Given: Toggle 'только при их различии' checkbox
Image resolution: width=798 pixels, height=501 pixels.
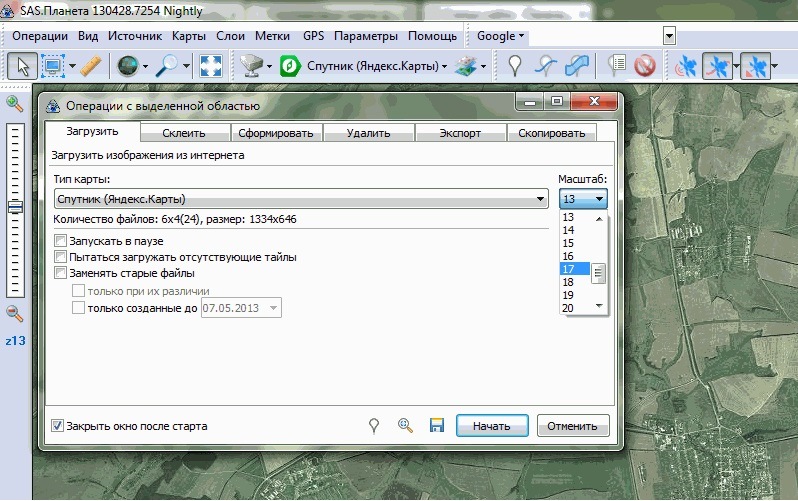Looking at the screenshot, I should pyautogui.click(x=78, y=291).
